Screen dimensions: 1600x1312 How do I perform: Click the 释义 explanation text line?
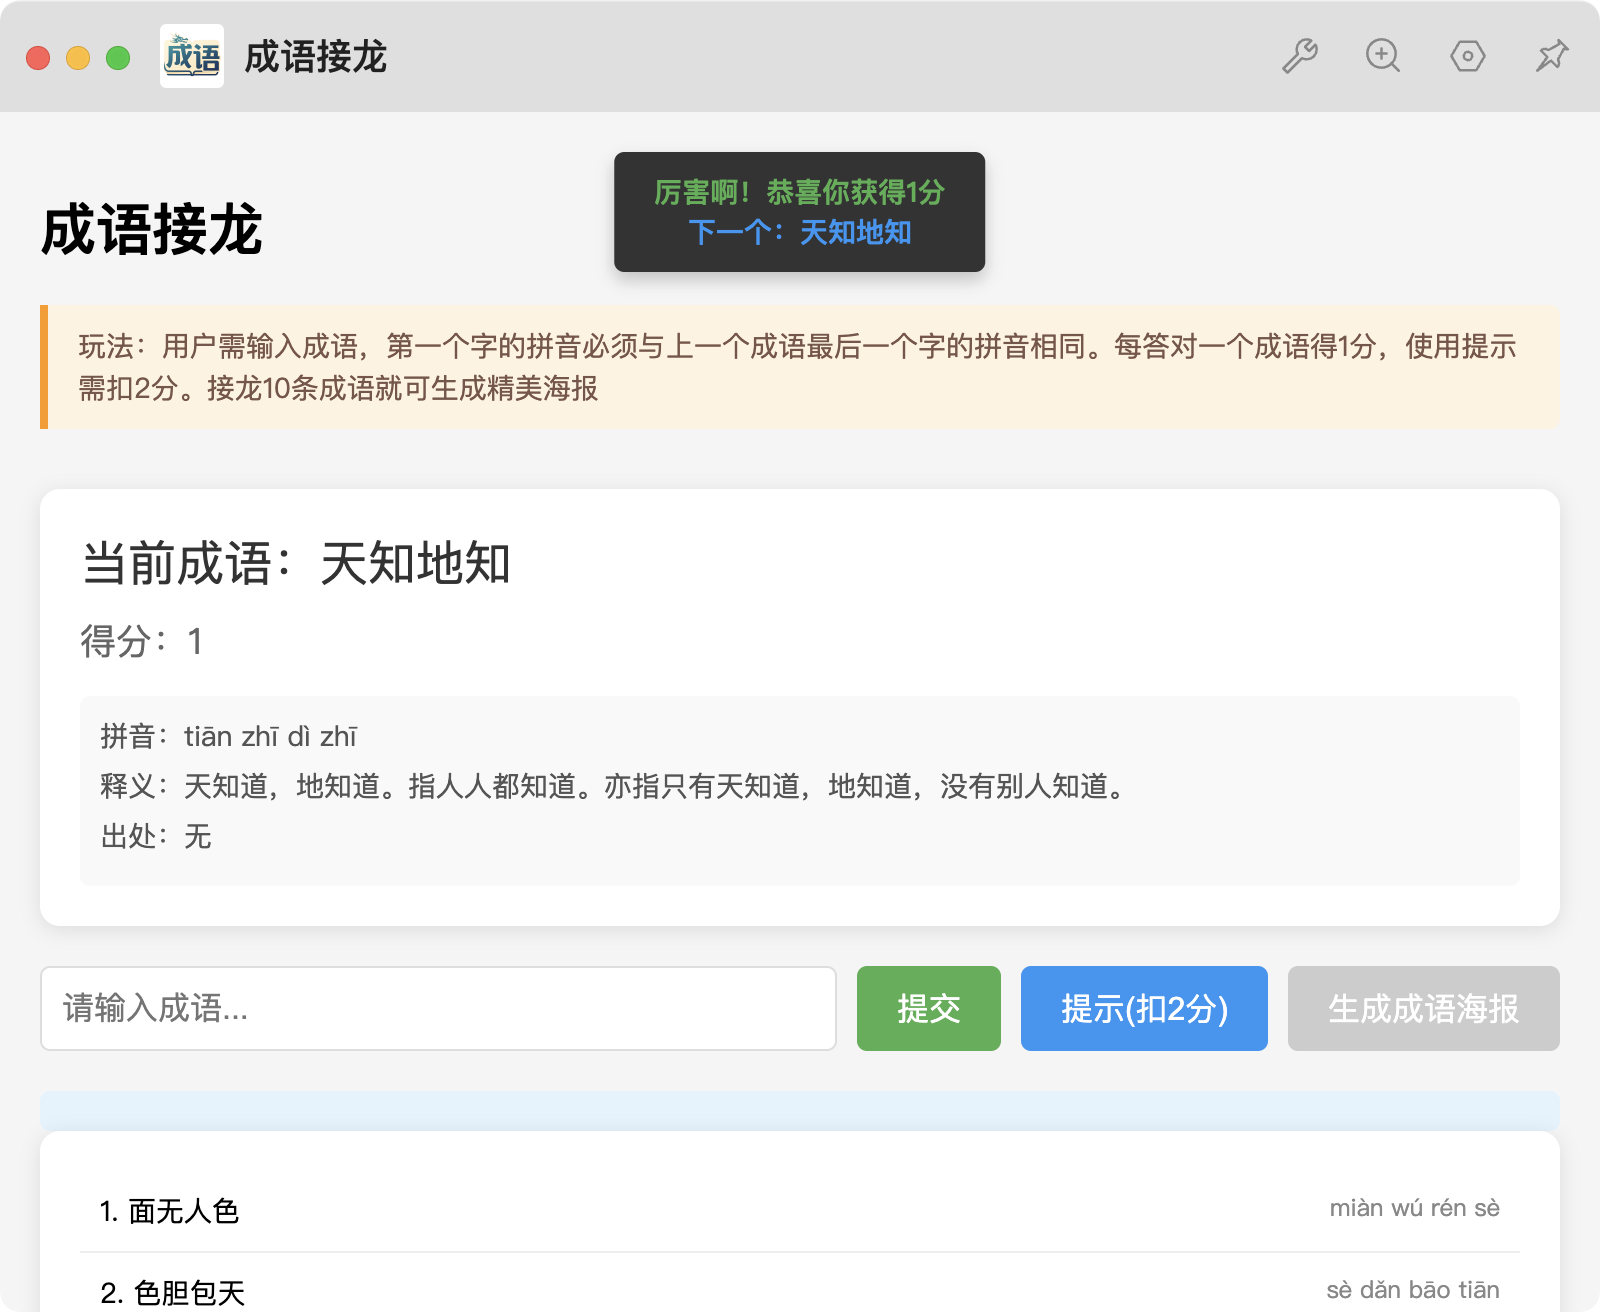(x=614, y=787)
